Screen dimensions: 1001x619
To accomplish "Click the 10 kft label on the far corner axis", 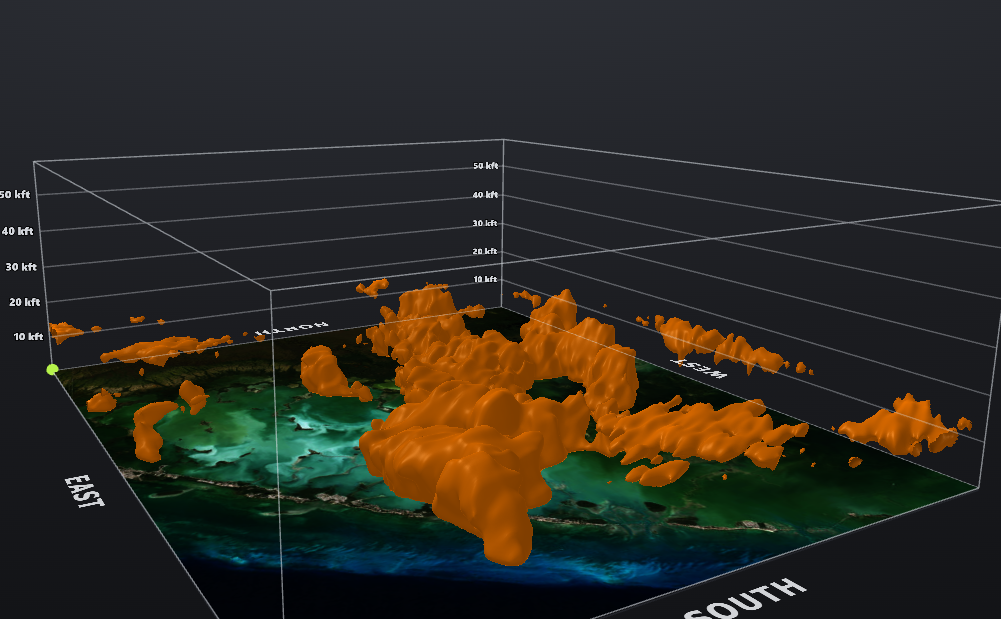I will tap(485, 280).
